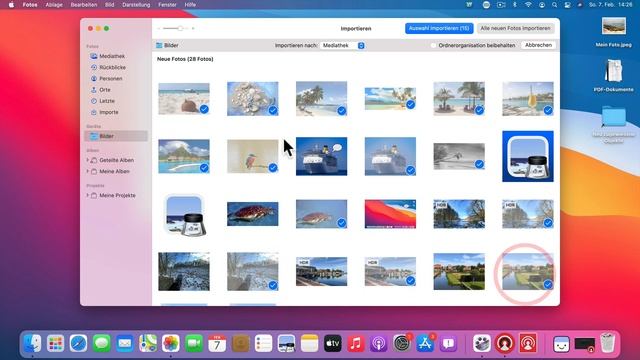The image size is (640, 360).
Task: Open the Bild menu
Action: pos(109,5)
